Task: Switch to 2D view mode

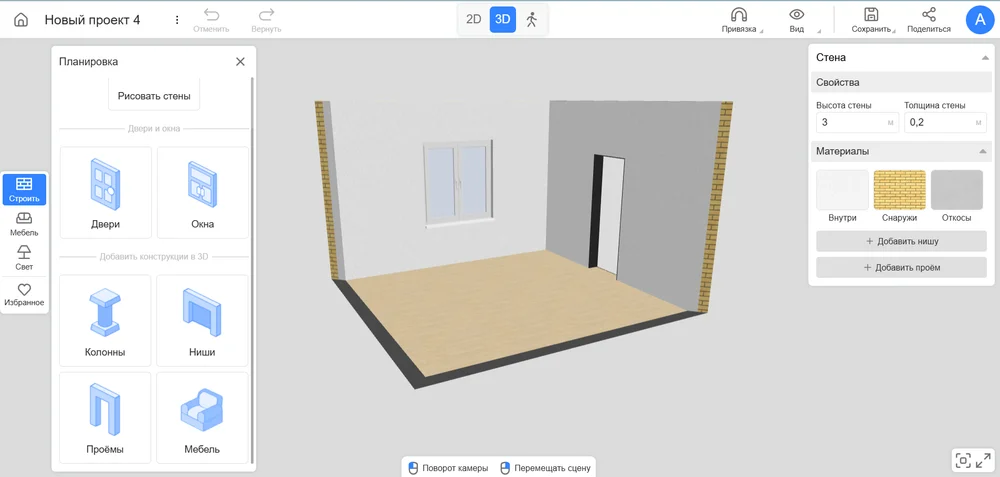Action: [x=474, y=19]
